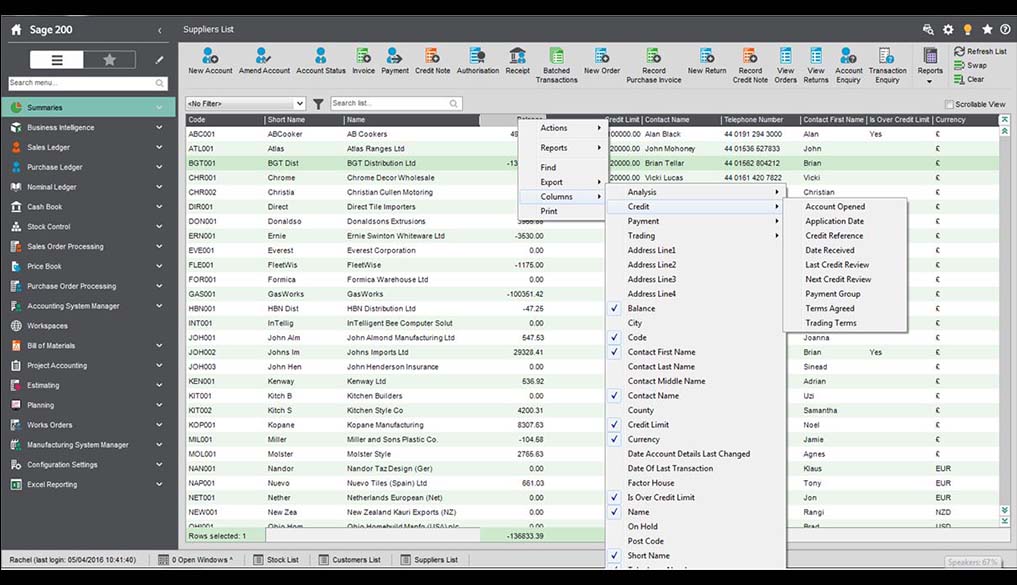Image resolution: width=1017 pixels, height=585 pixels.
Task: Click the Refresh List button
Action: [x=980, y=51]
